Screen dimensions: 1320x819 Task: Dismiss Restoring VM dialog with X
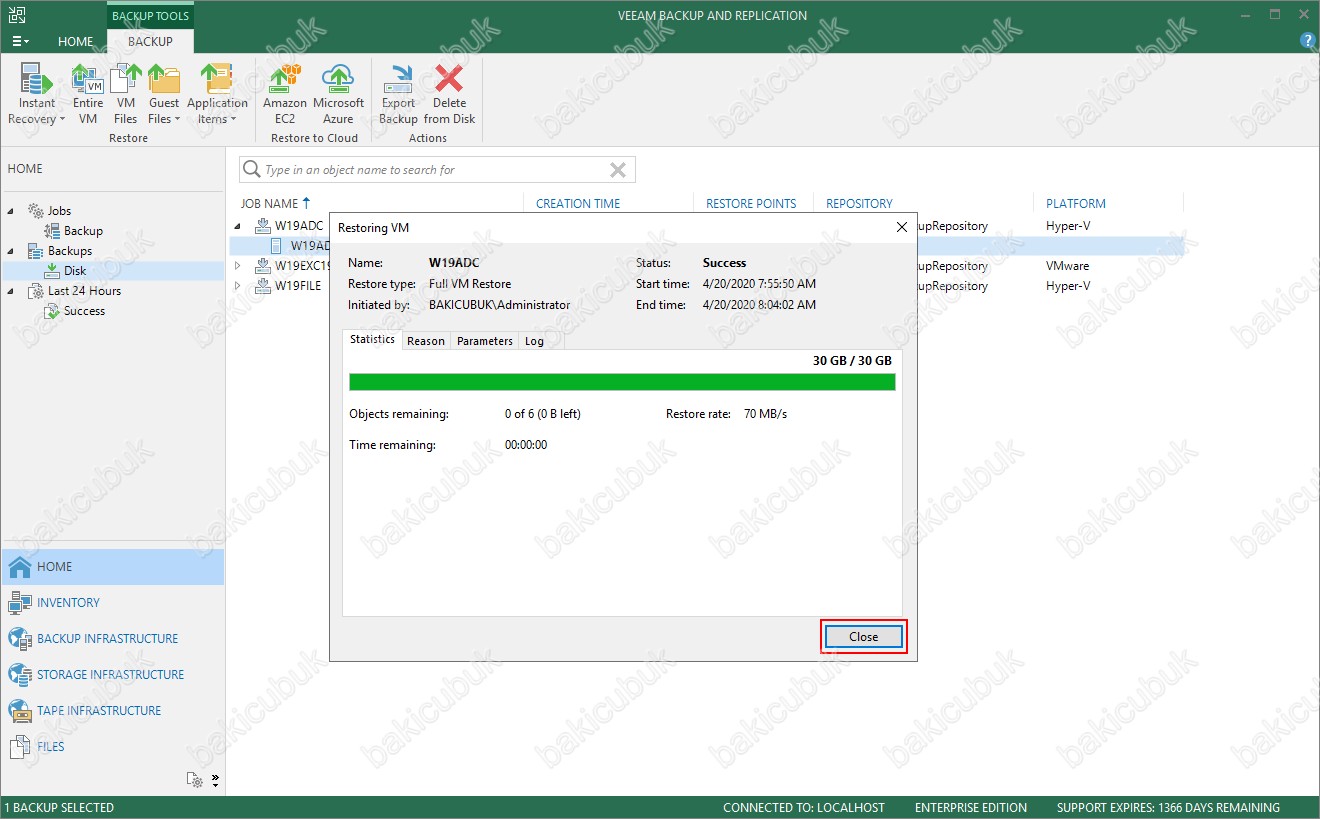pyautogui.click(x=901, y=228)
